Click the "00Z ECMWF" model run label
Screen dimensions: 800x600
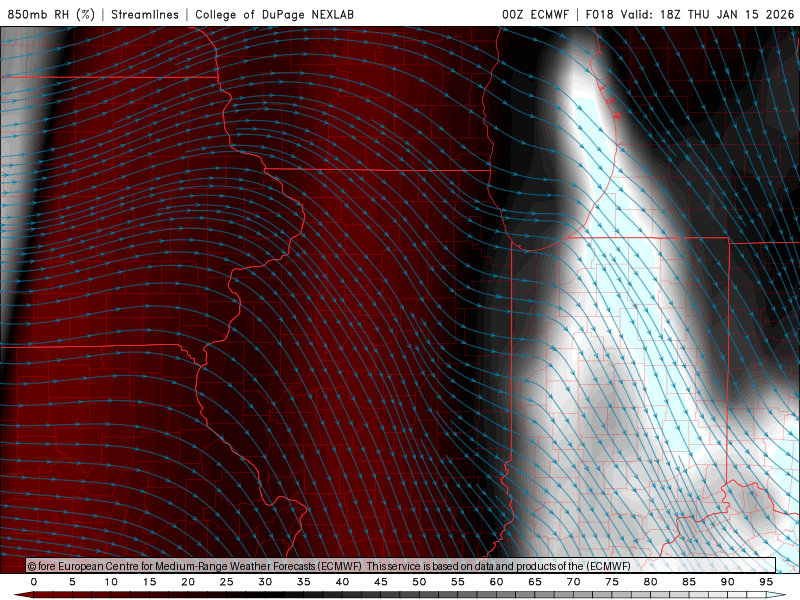(x=535, y=14)
